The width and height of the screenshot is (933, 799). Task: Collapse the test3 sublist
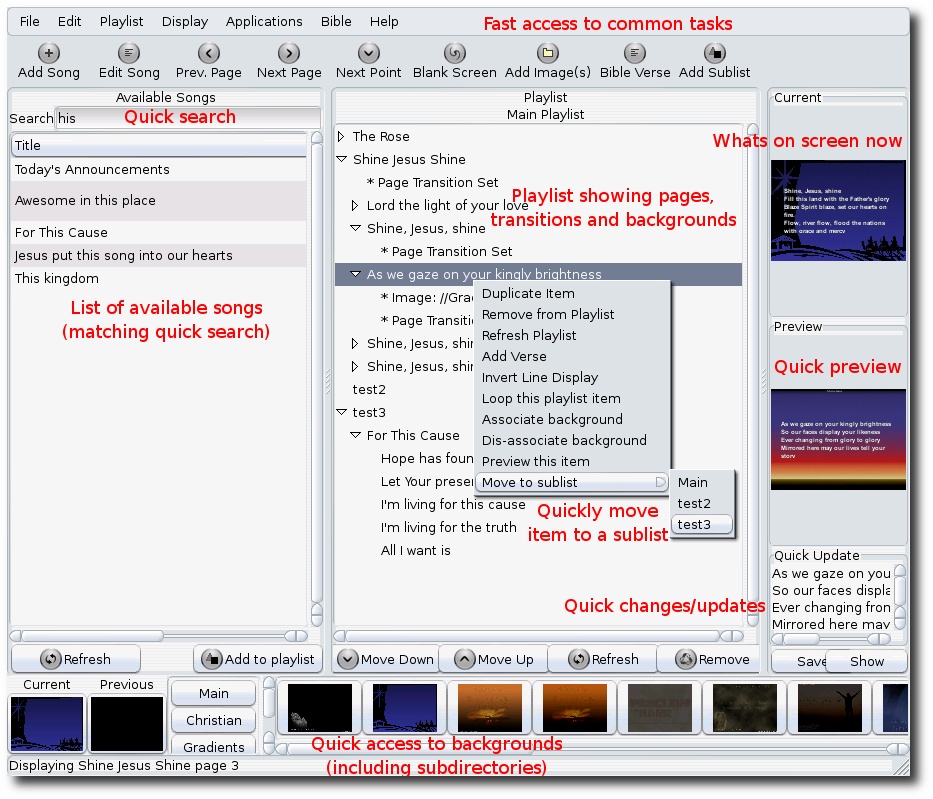click(342, 412)
